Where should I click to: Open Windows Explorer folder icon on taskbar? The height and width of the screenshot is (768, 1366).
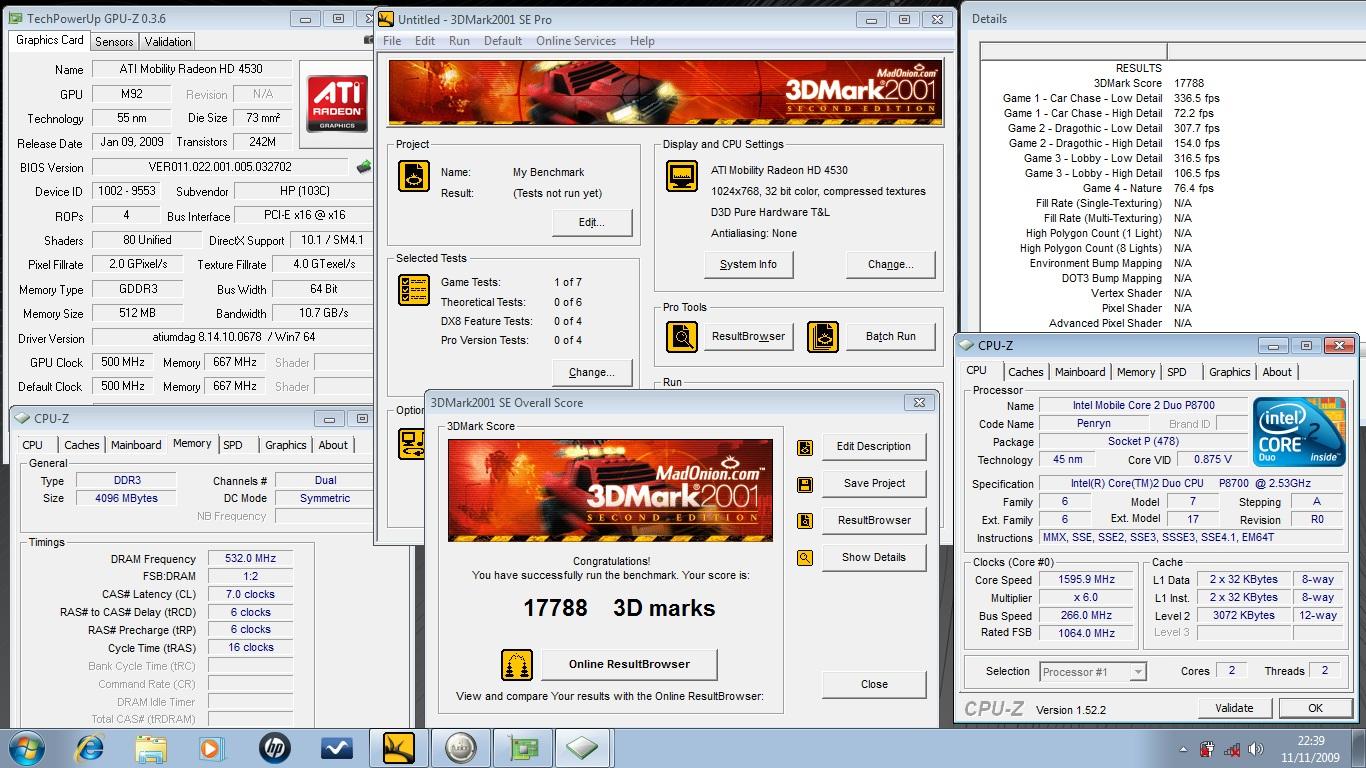point(151,748)
